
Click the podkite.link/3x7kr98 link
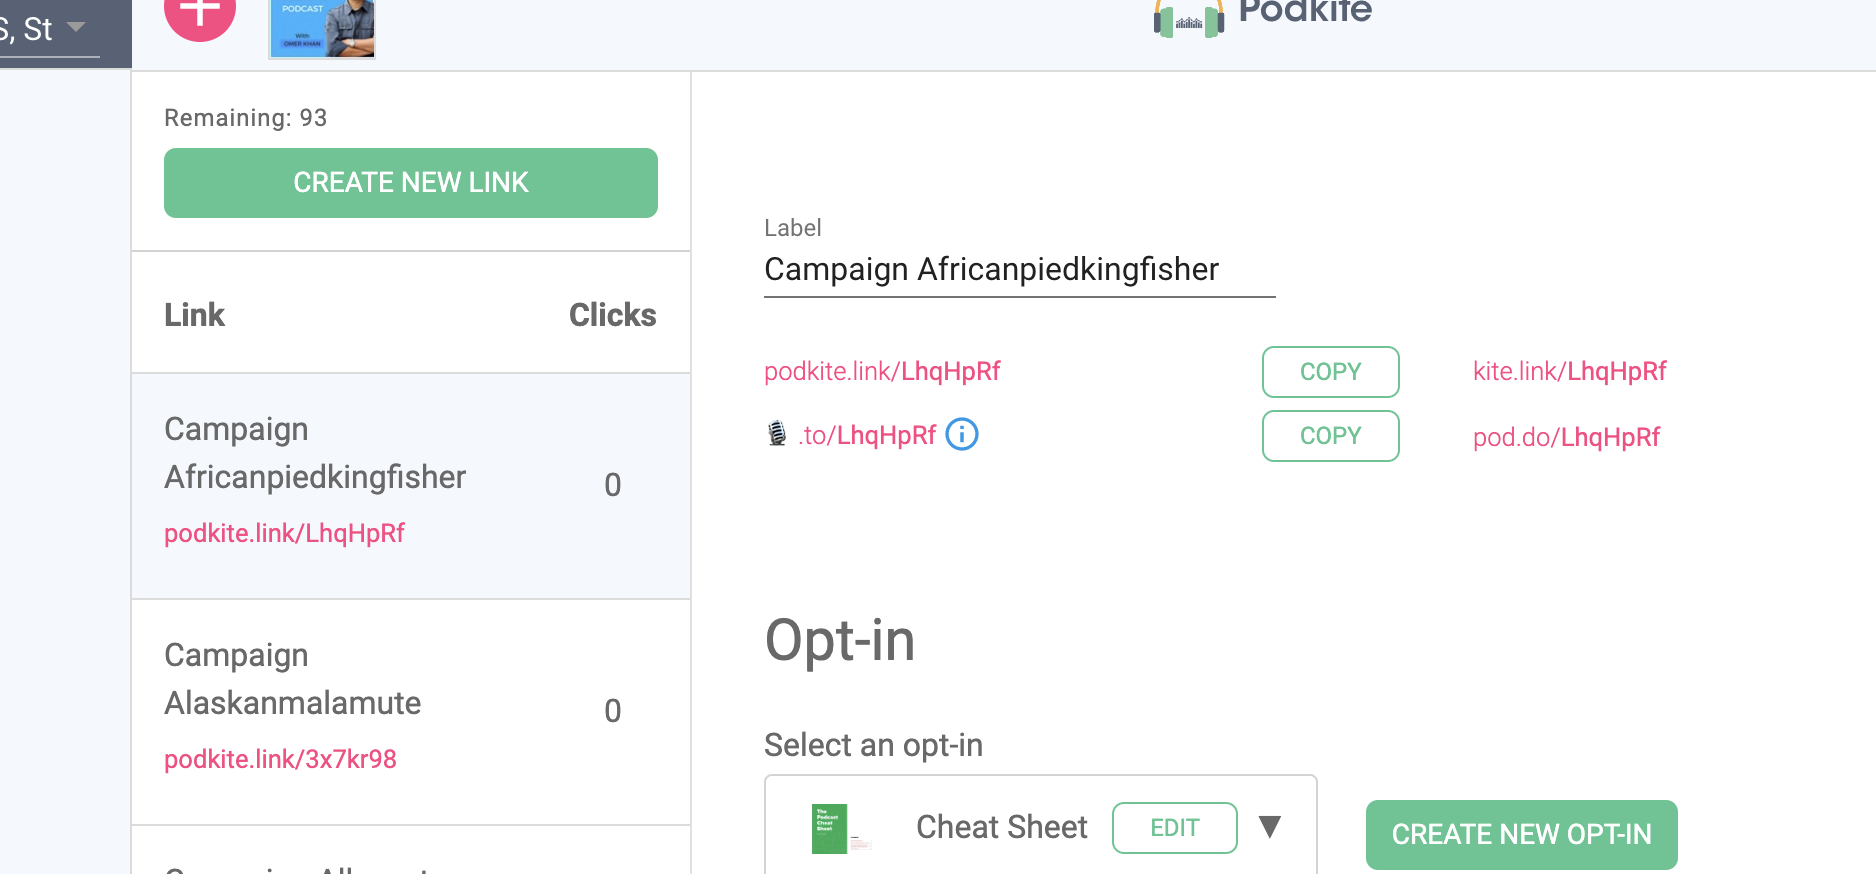pyautogui.click(x=280, y=759)
